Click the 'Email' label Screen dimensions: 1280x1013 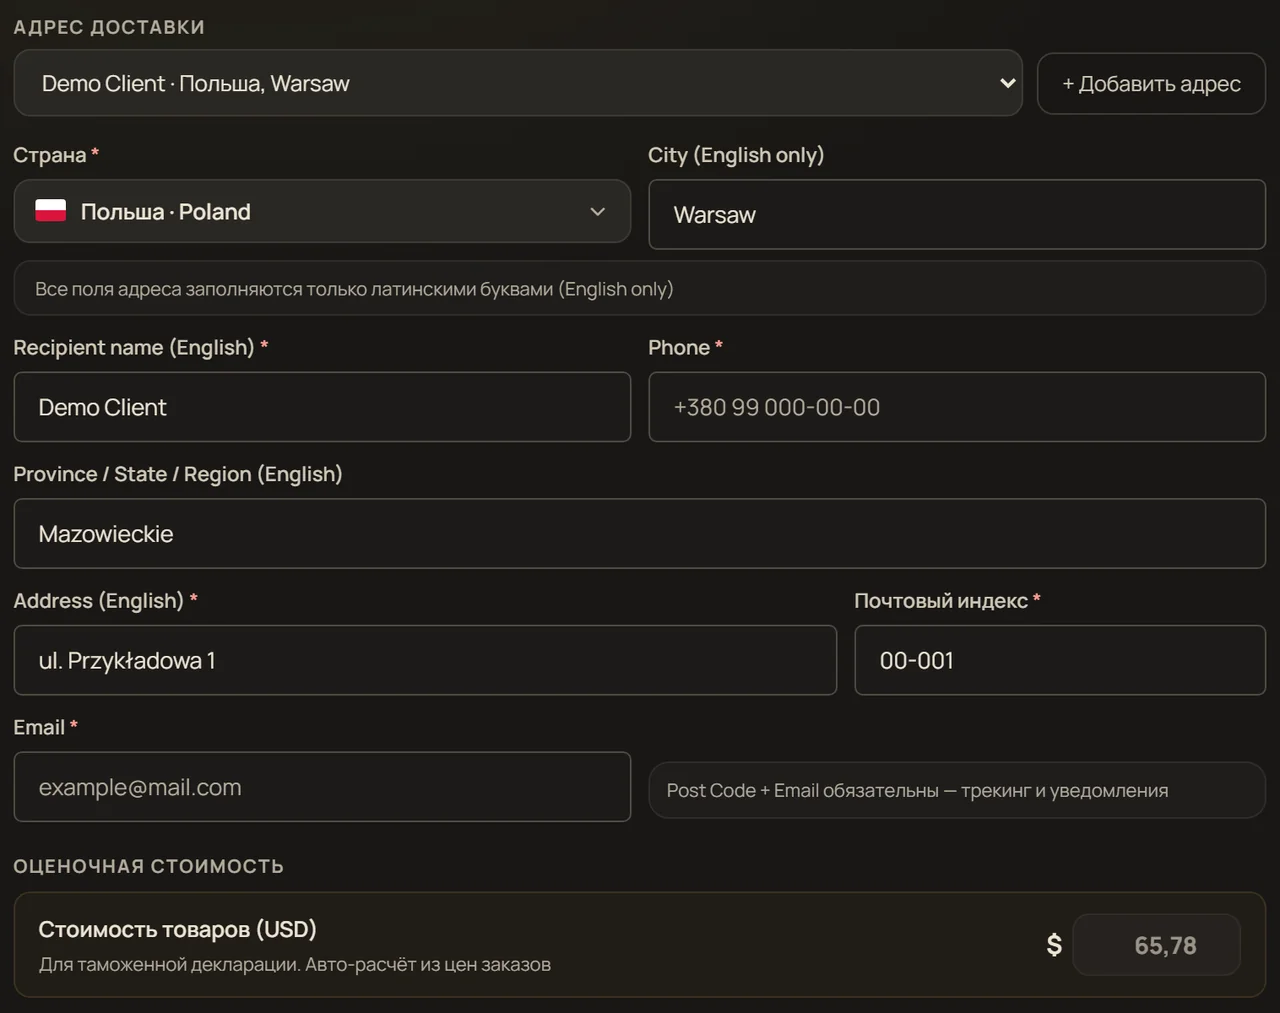click(x=39, y=727)
